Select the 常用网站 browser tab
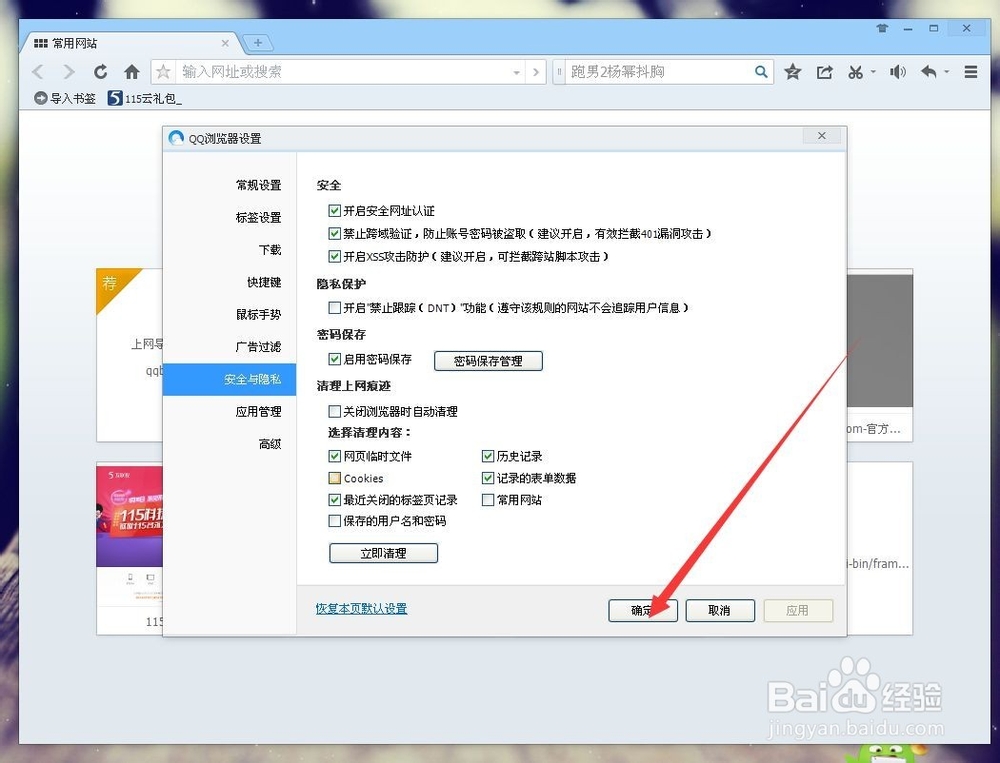The width and height of the screenshot is (1000, 763). 131,43
